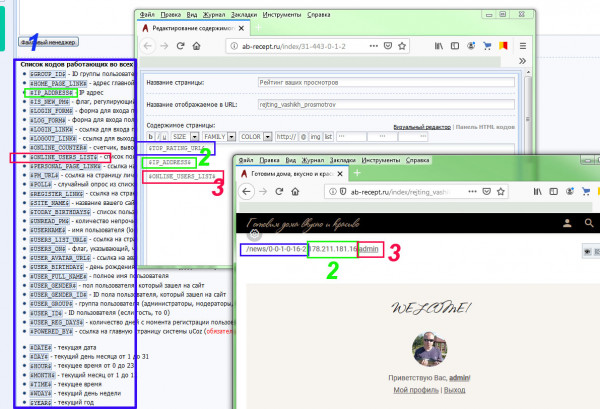Open page actions dots in editor URL bar
This screenshot has height=409, width=600.
373,46
